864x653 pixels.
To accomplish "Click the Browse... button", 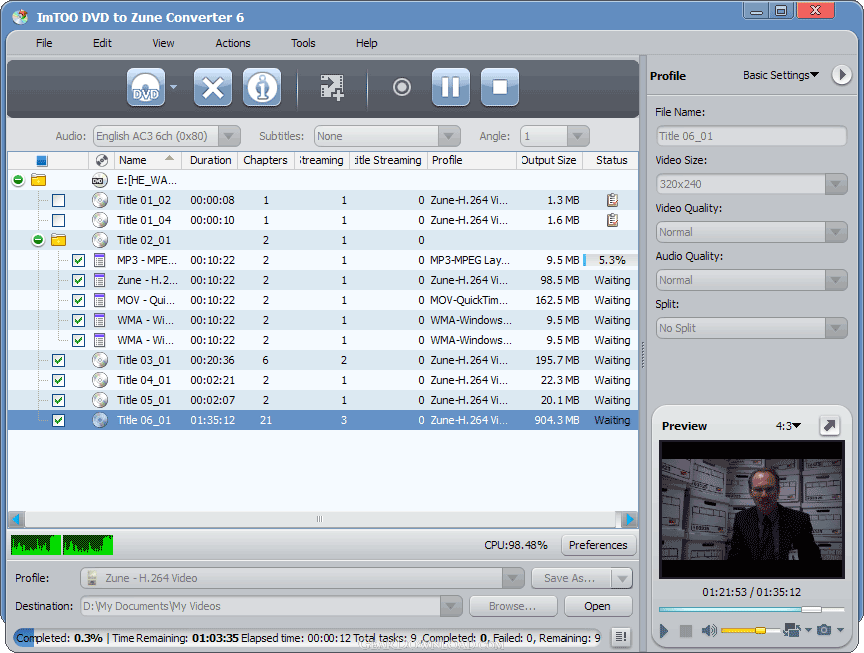I will [512, 606].
